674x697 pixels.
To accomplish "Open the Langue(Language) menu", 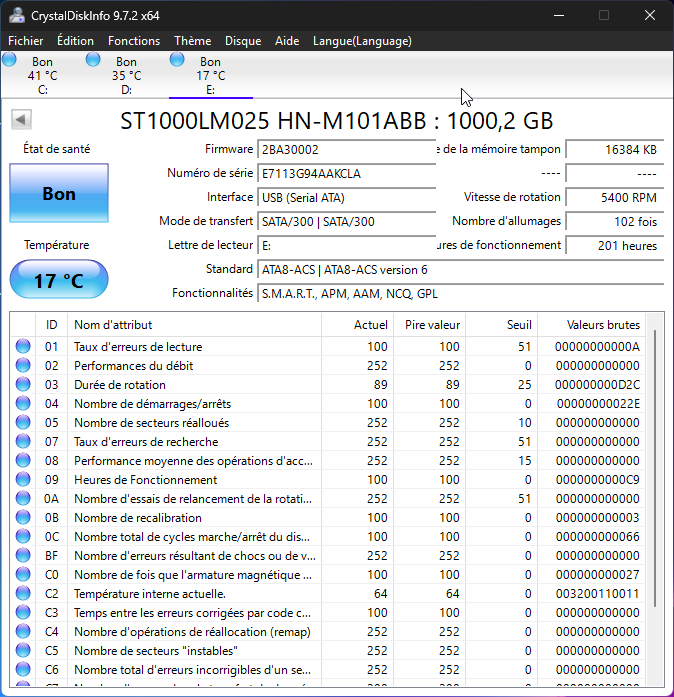I will (x=362, y=41).
